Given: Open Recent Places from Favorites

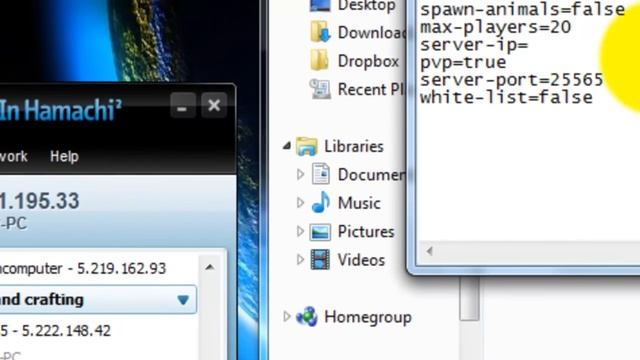Looking at the screenshot, I should pos(371,89).
